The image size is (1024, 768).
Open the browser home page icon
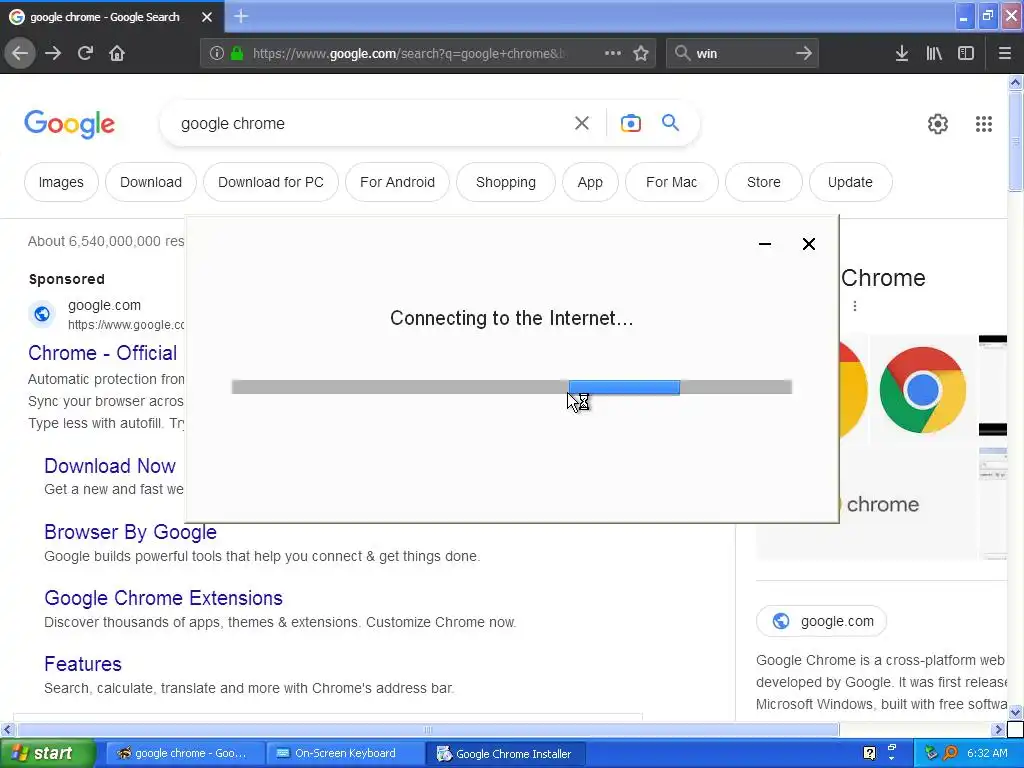pos(117,54)
